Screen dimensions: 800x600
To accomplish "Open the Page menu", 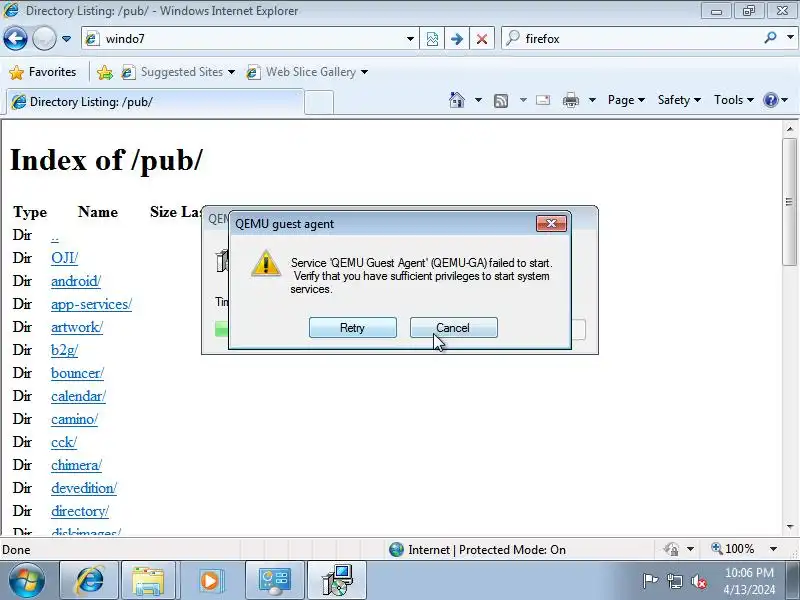I will pos(626,100).
